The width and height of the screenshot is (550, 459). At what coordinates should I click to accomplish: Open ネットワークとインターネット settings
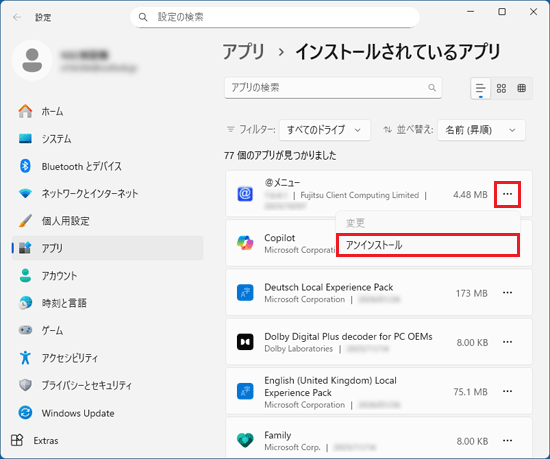pyautogui.click(x=107, y=193)
